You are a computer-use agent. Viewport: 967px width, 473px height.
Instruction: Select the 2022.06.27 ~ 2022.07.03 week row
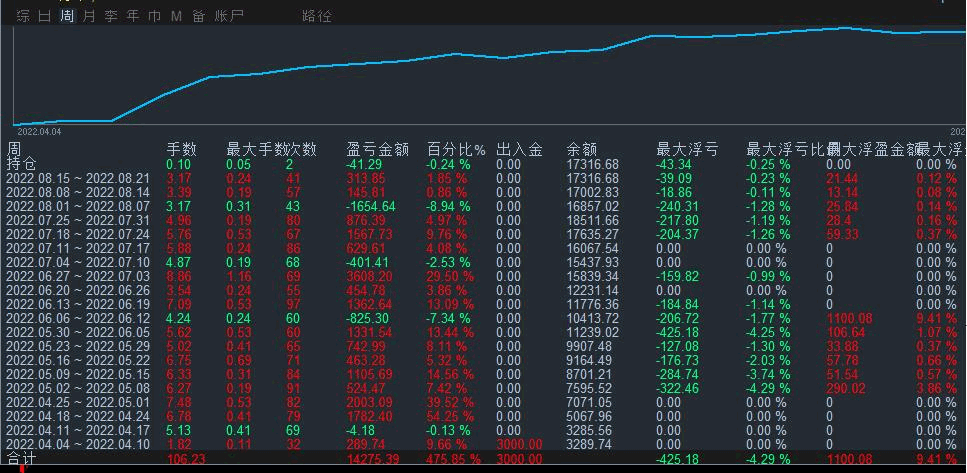click(x=77, y=276)
